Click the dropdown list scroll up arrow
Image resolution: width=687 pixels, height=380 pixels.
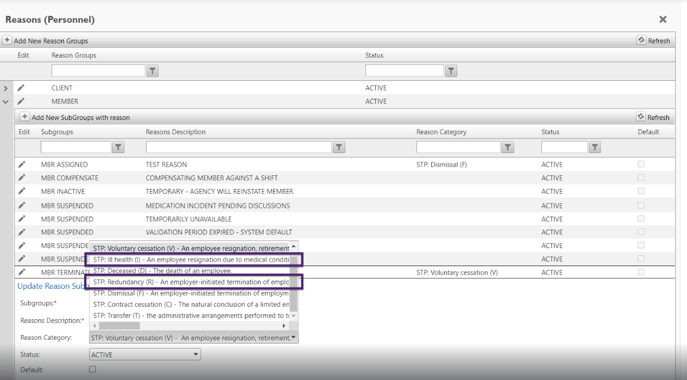tap(294, 247)
